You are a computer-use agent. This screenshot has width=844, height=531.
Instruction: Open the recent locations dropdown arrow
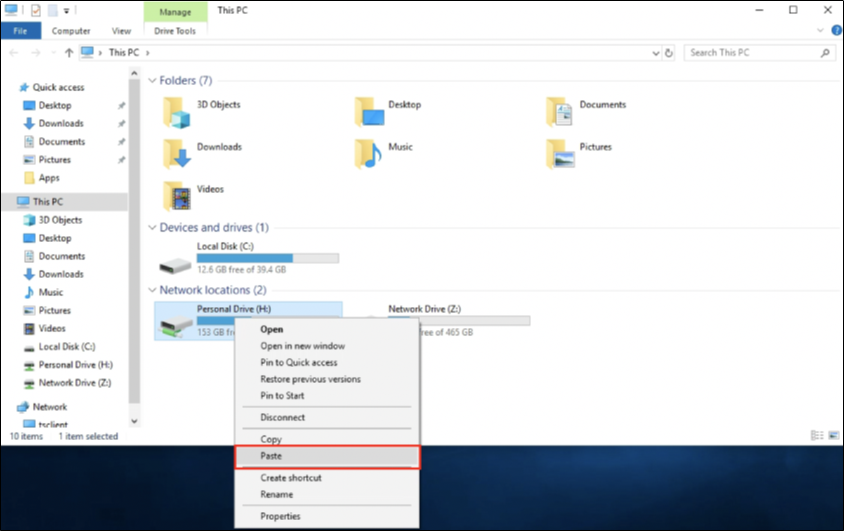tap(53, 53)
